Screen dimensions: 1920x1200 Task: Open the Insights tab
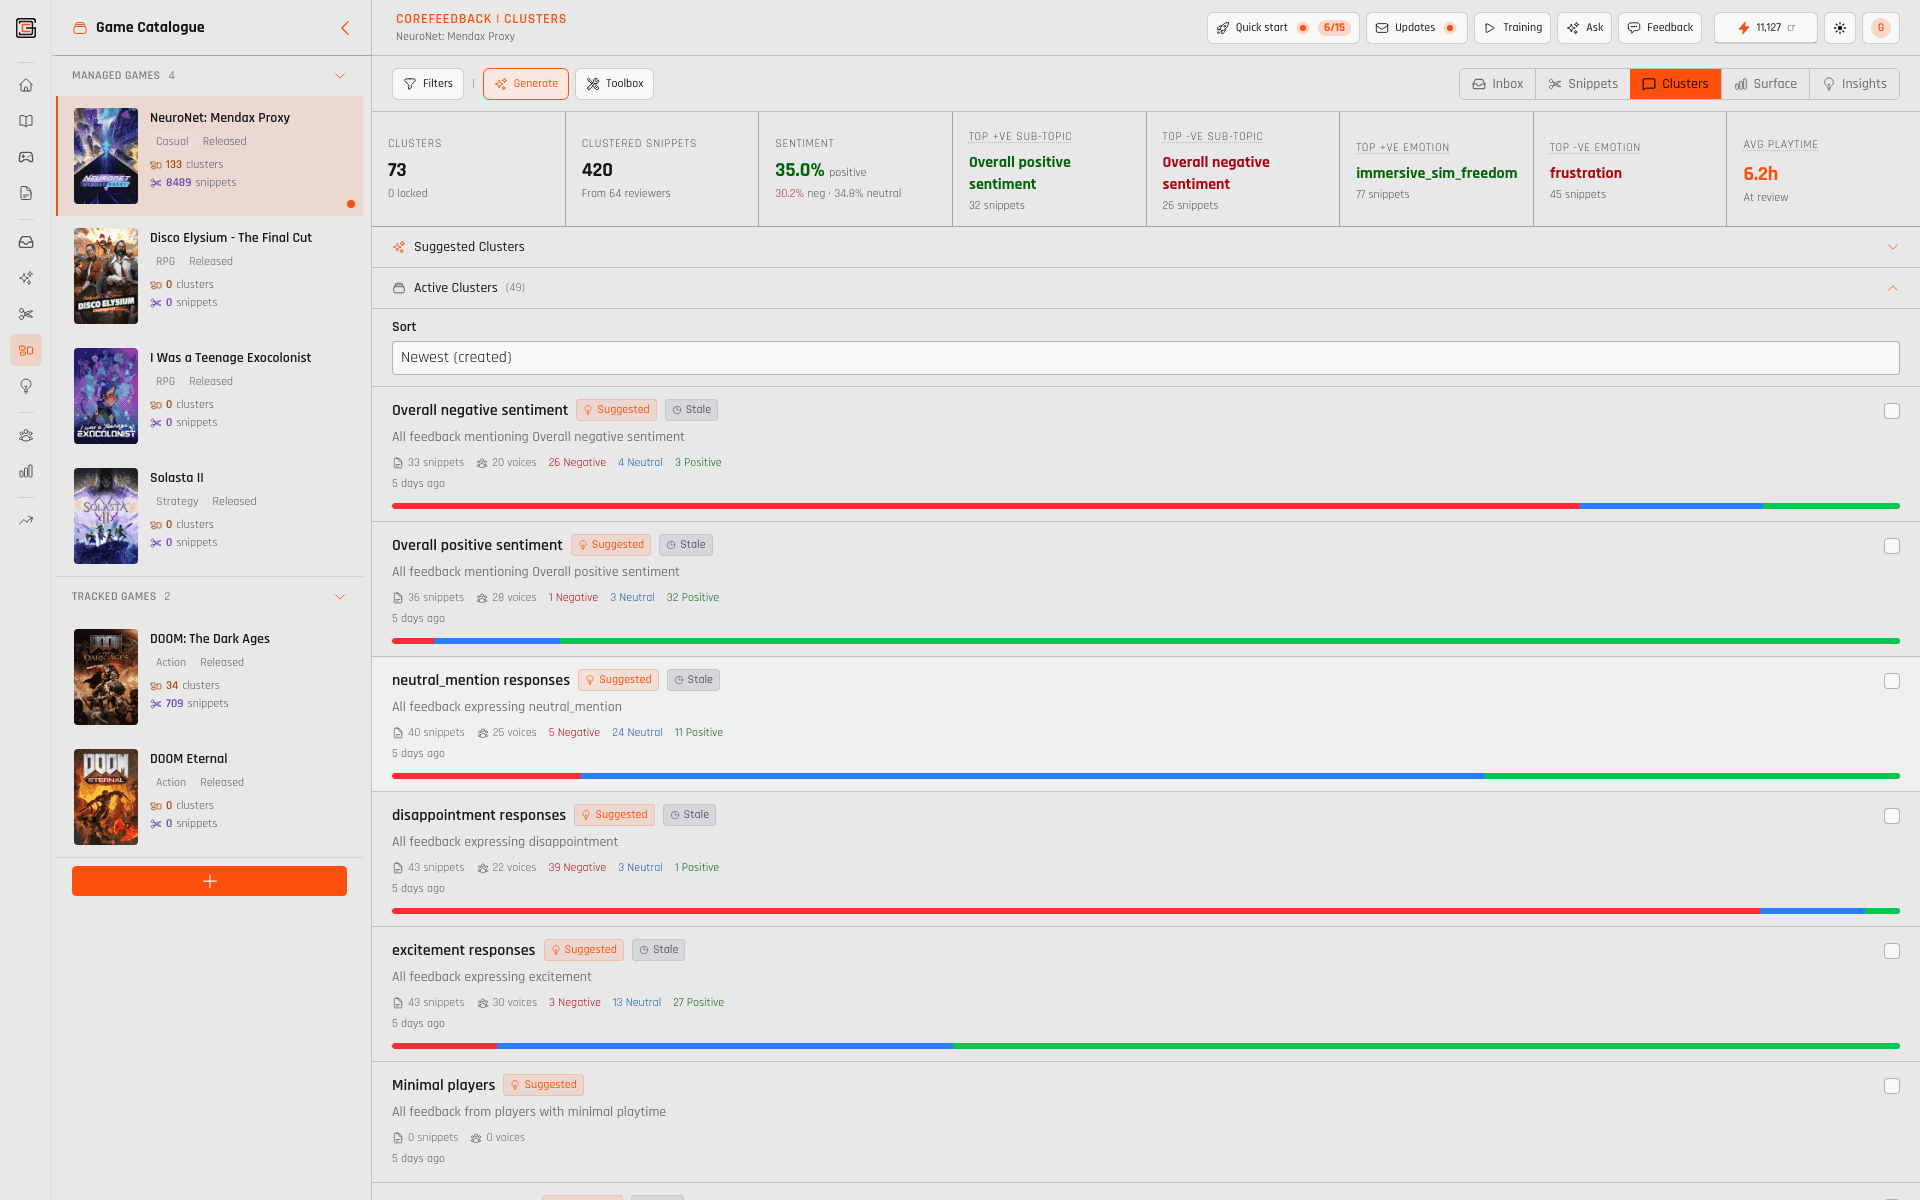[1855, 84]
